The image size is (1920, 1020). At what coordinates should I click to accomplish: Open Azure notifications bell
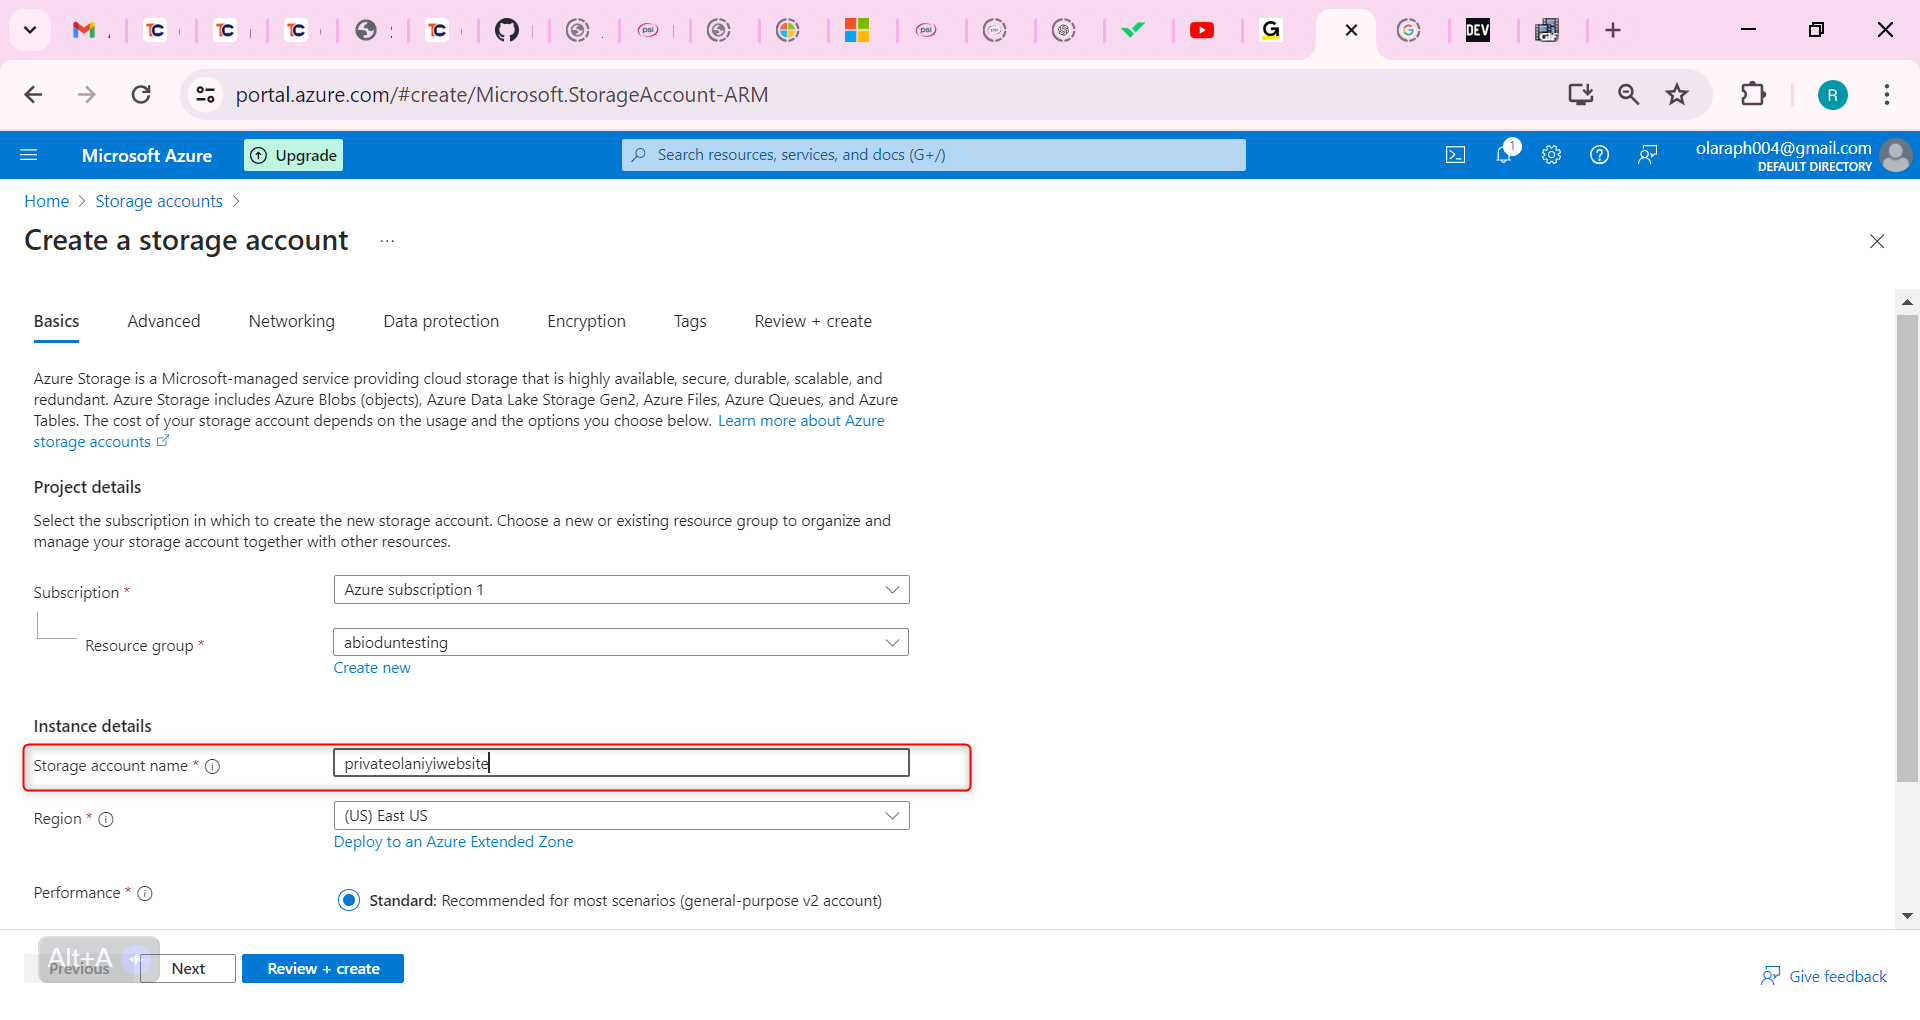(1503, 154)
